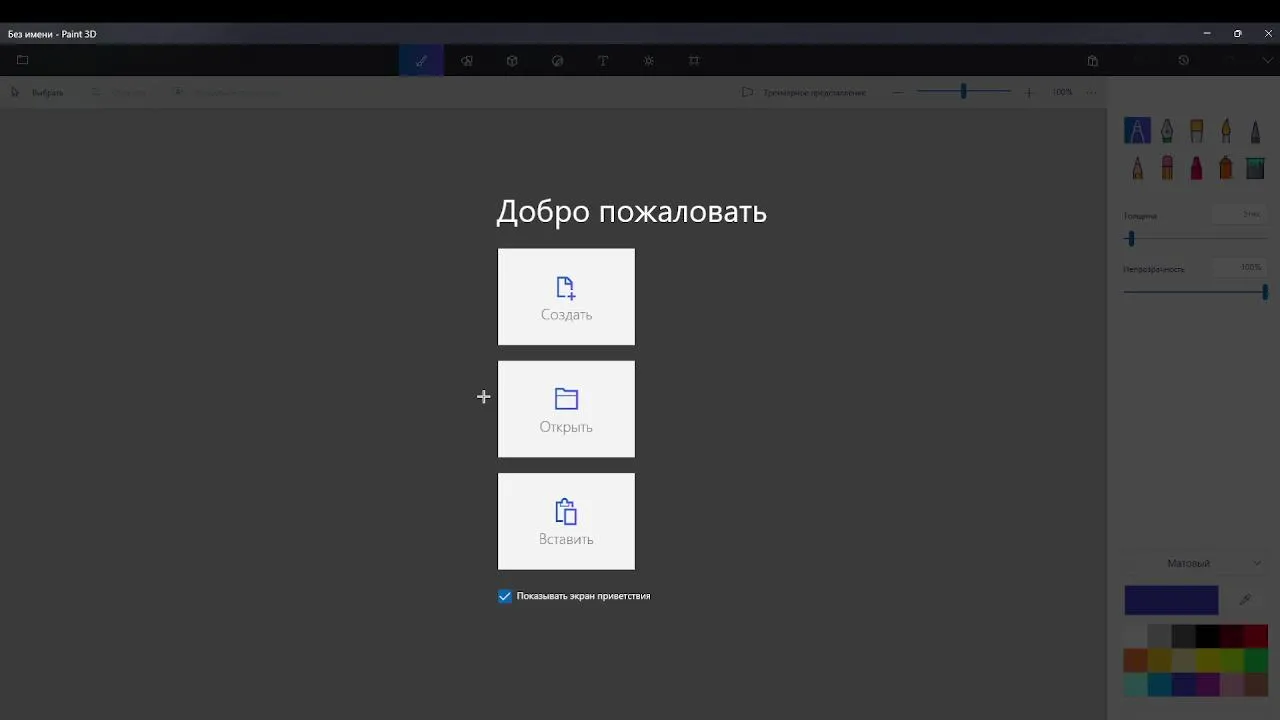Image resolution: width=1280 pixels, height=720 pixels.
Task: Choose the Eraser tool
Action: (1167, 167)
